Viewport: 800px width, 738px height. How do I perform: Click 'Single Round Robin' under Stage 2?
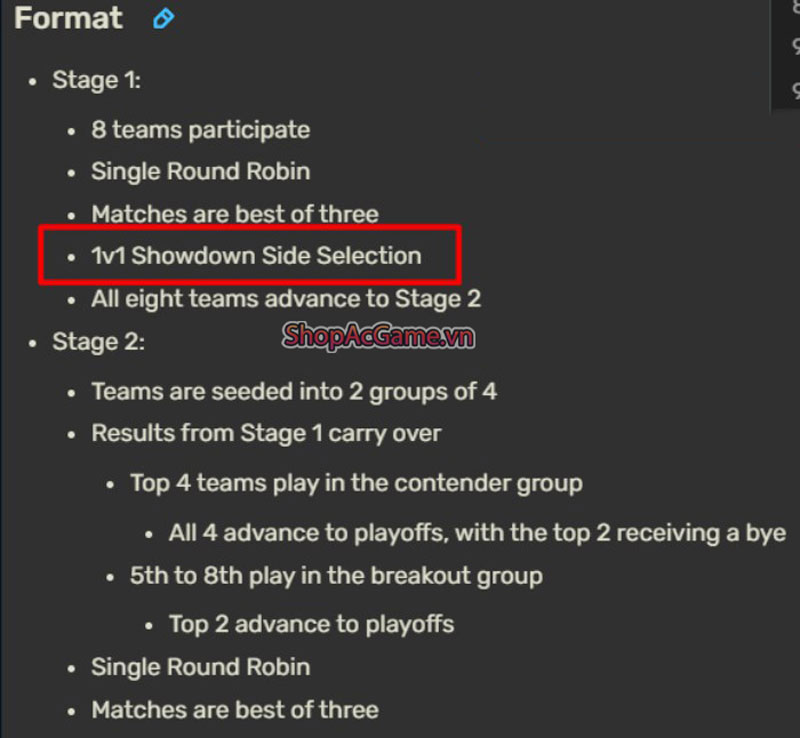[x=201, y=667]
